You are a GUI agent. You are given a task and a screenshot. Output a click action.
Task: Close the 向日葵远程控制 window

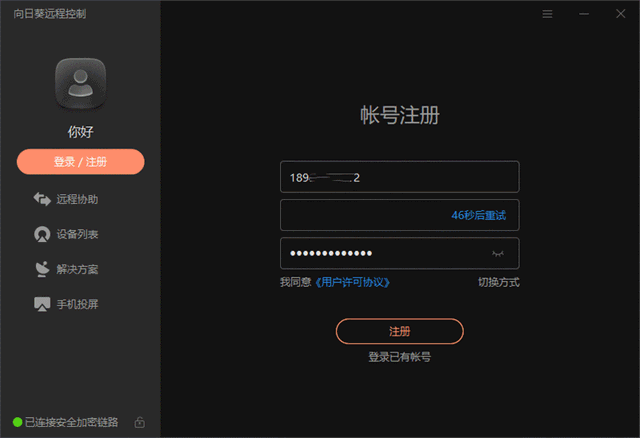620,14
